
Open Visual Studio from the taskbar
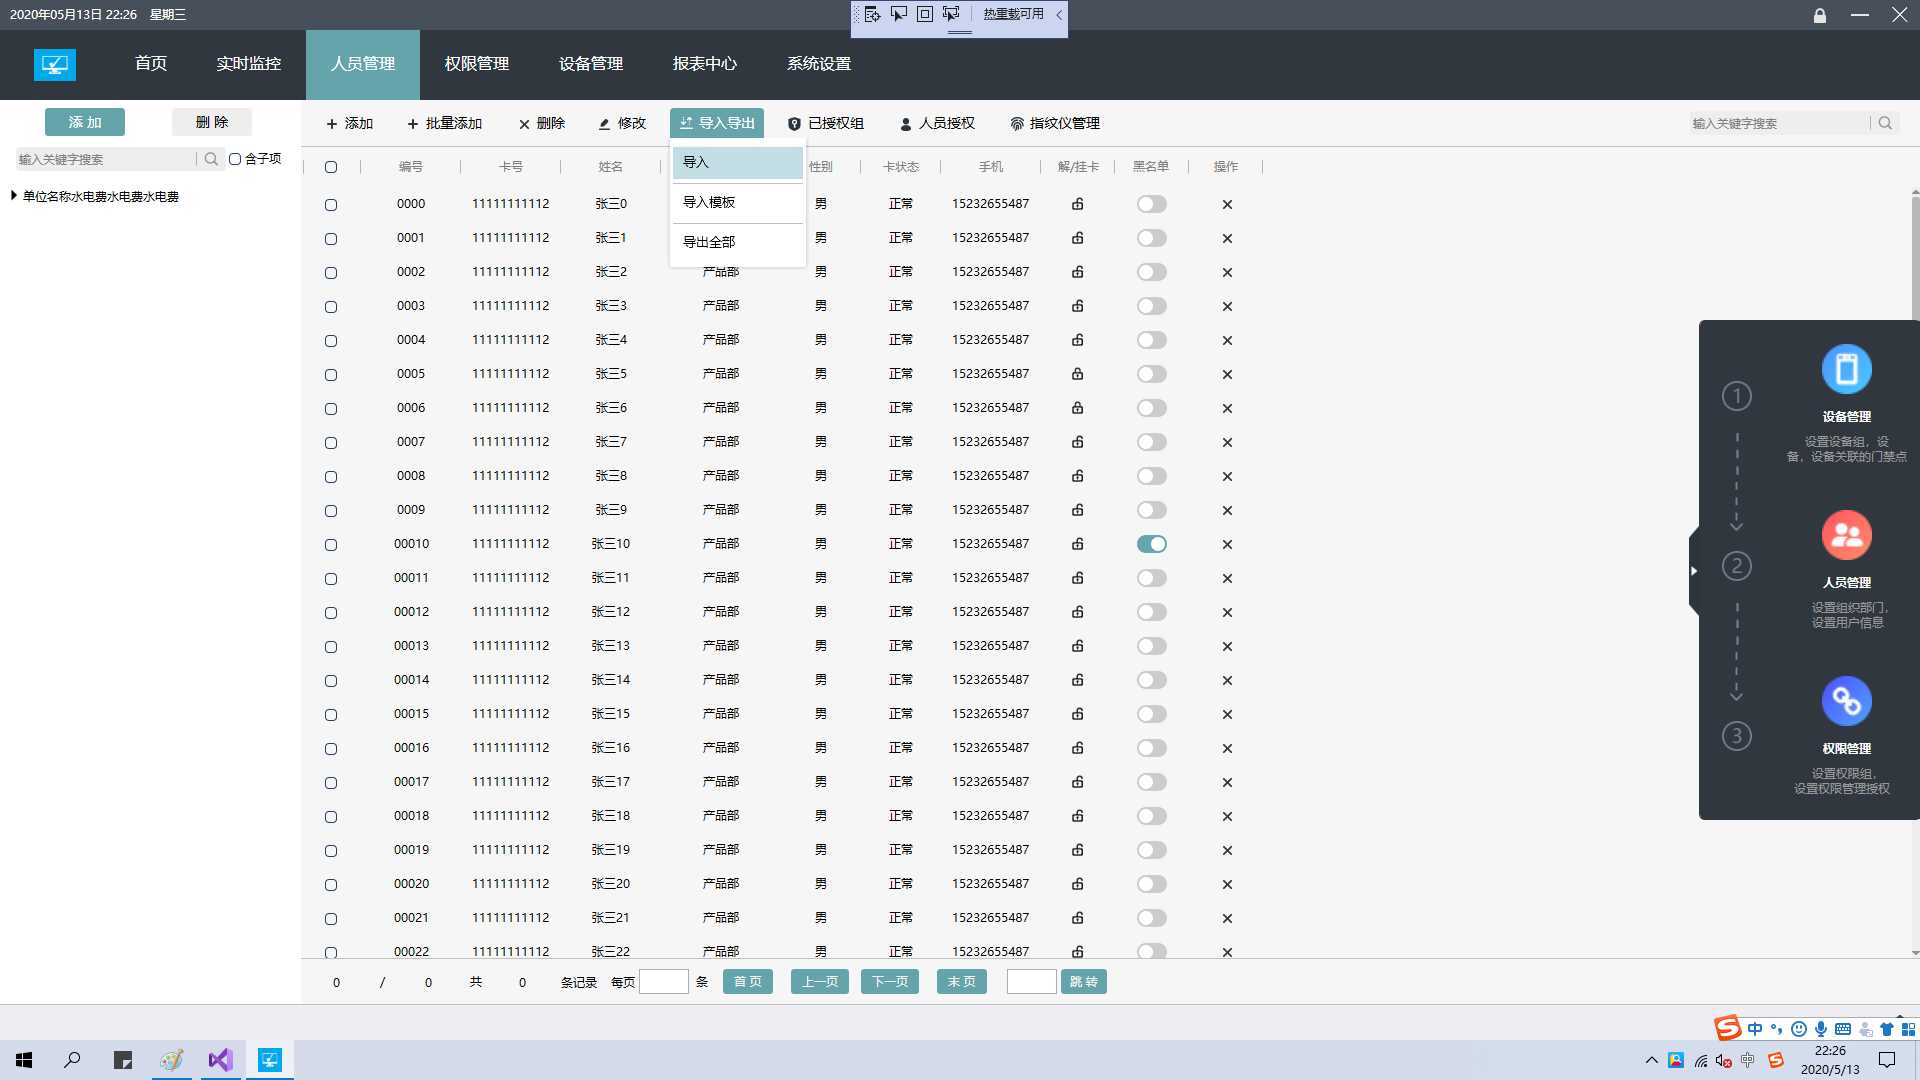point(220,1060)
